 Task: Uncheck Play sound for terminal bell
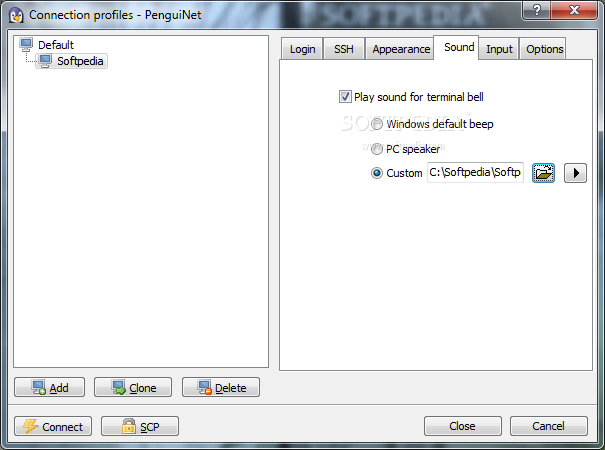click(x=345, y=96)
